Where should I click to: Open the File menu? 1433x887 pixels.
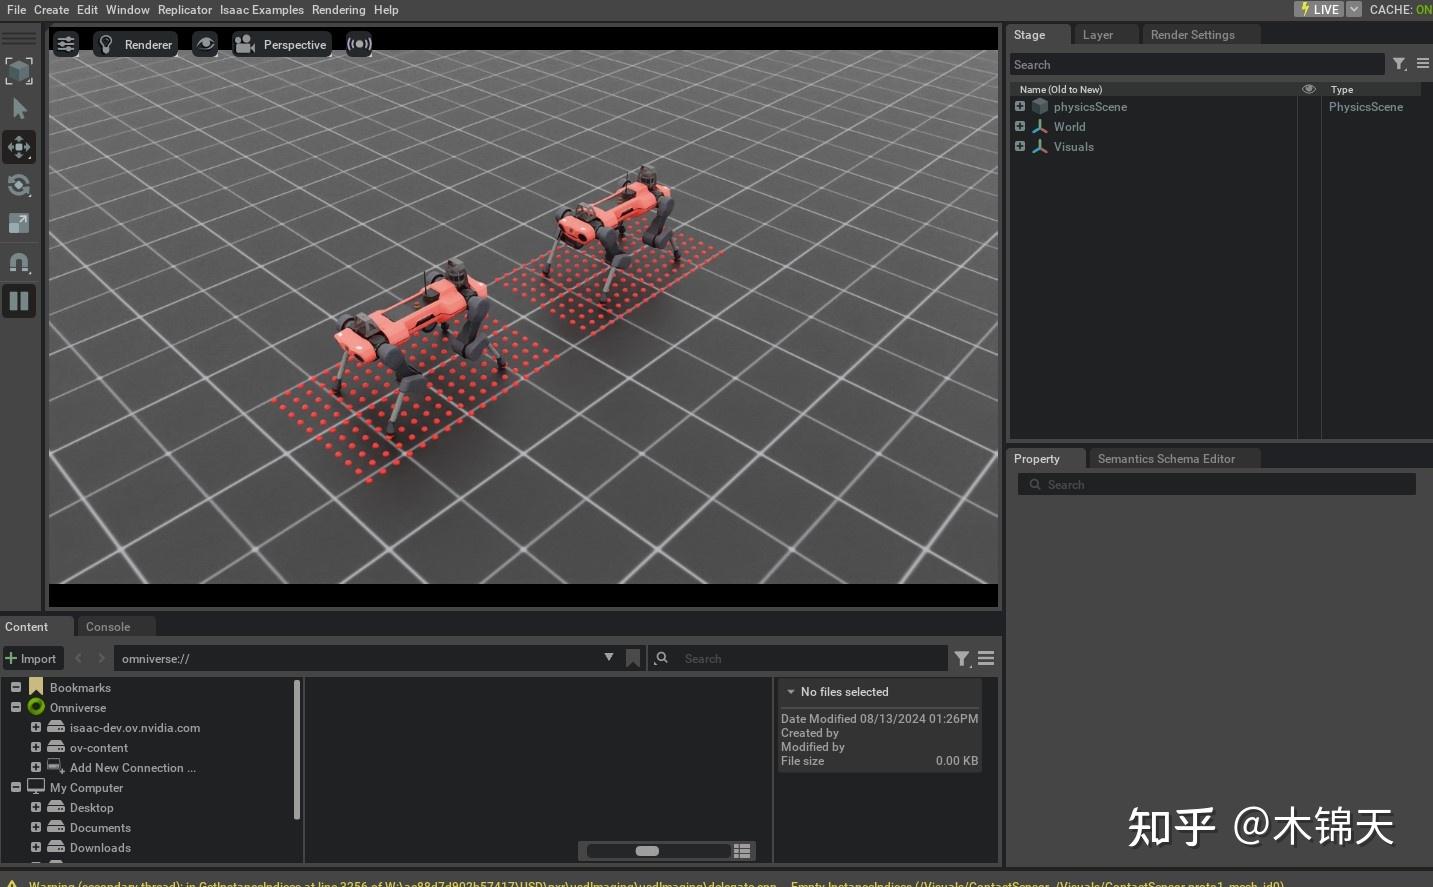point(16,10)
